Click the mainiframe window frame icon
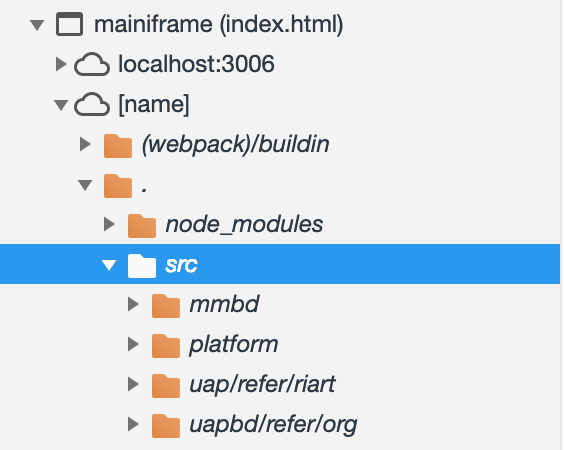This screenshot has height=450, width=564. click(x=69, y=24)
